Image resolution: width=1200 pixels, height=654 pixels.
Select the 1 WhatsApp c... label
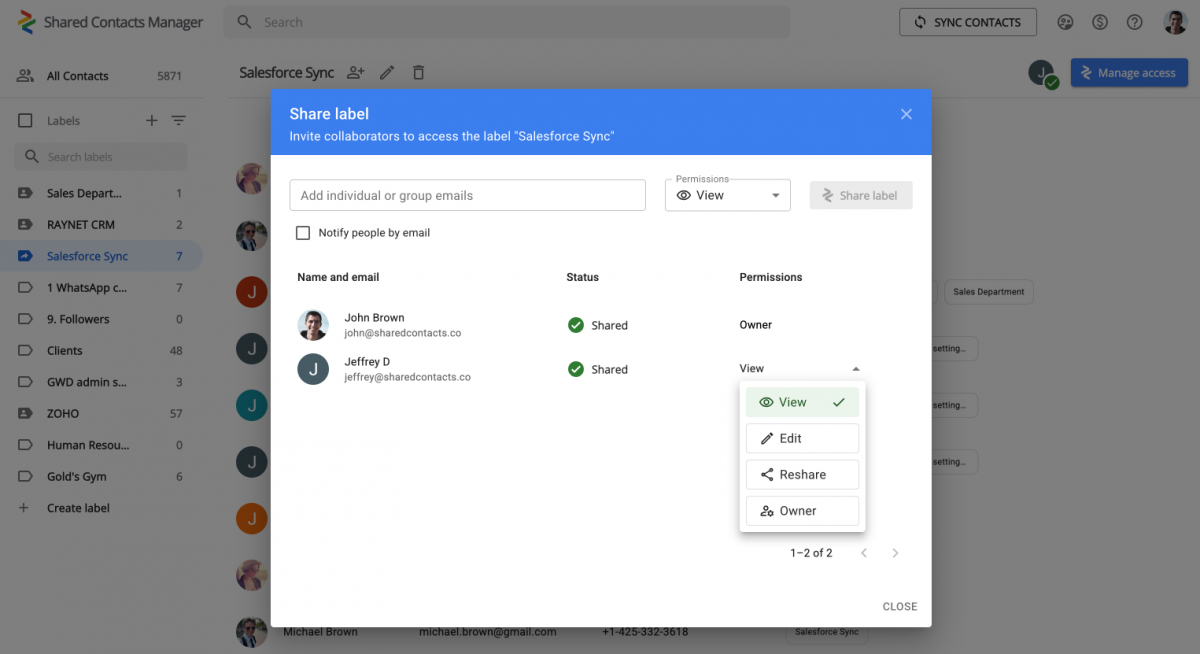[x=100, y=288]
